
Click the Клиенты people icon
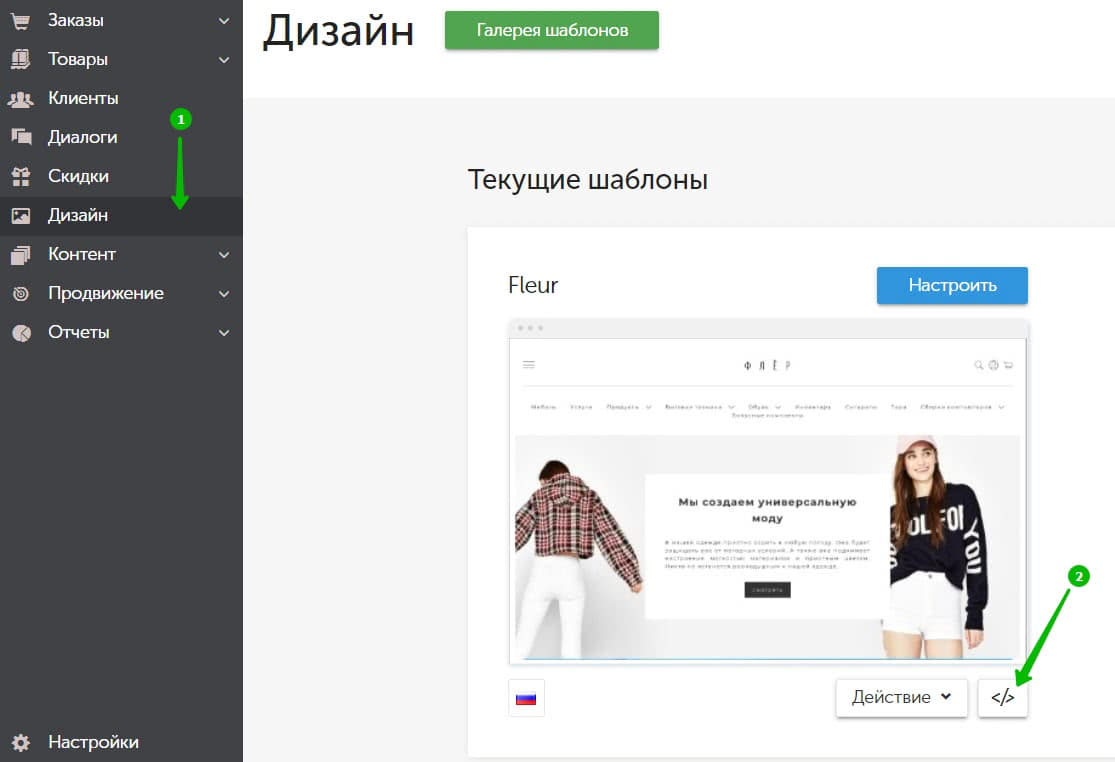(20, 98)
